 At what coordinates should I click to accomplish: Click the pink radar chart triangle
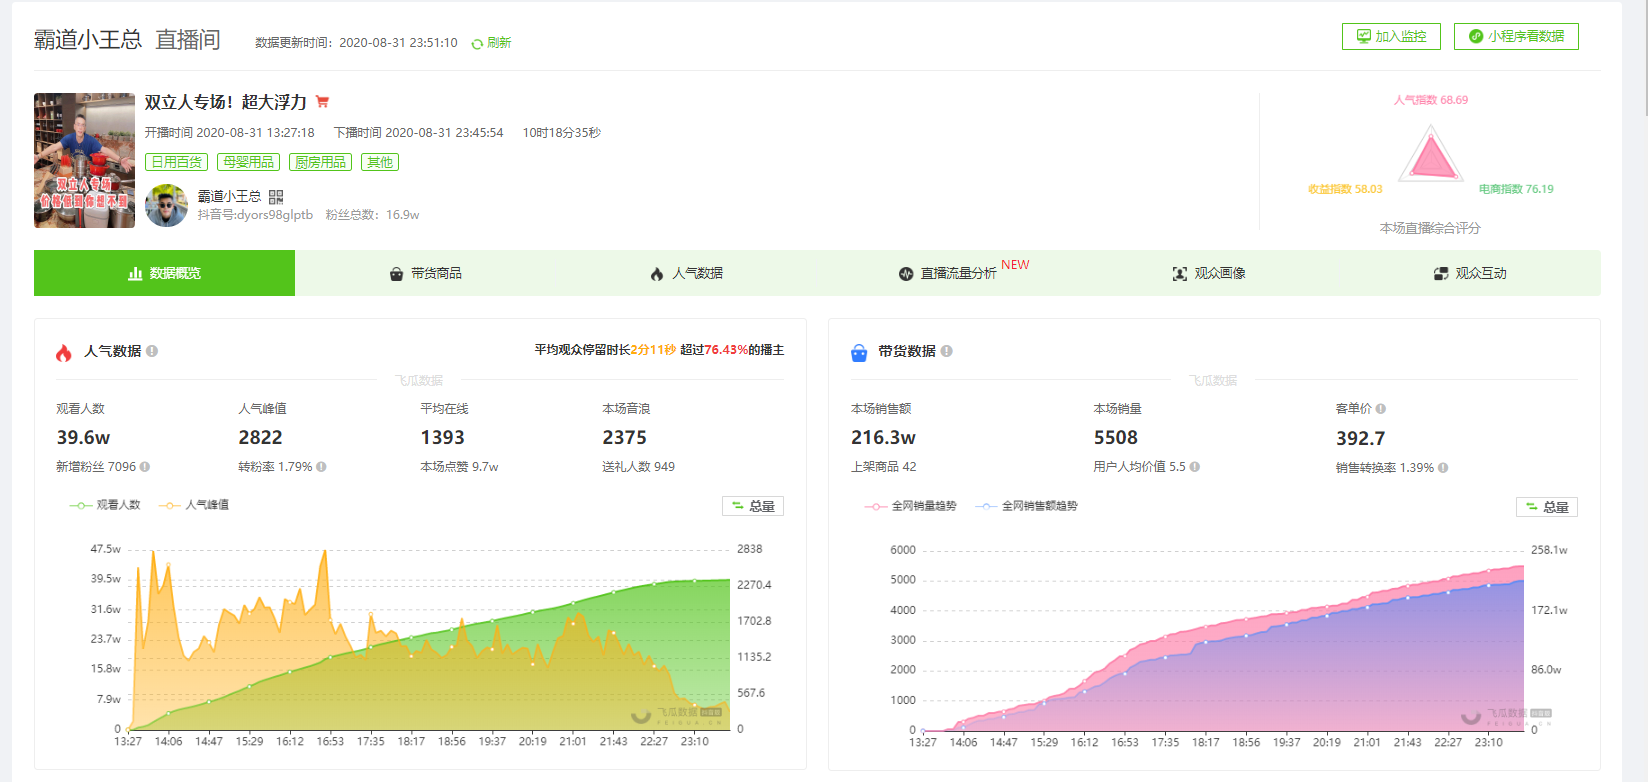coord(1431,158)
